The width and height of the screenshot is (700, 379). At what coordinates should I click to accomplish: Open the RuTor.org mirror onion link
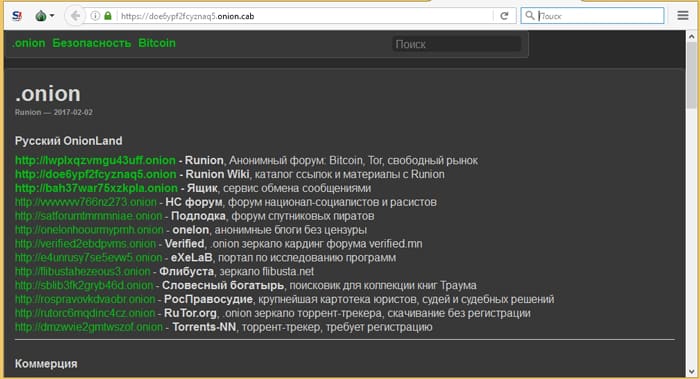(x=85, y=313)
